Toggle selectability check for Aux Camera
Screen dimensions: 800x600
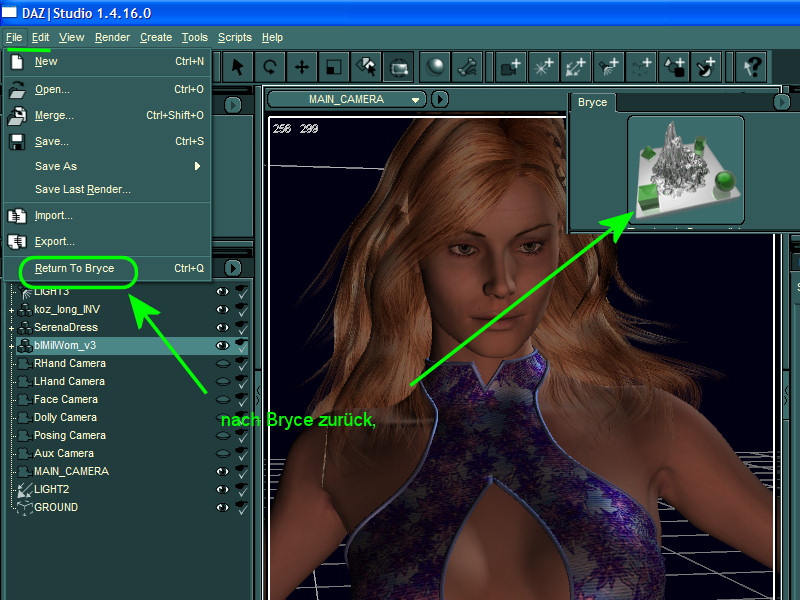[x=241, y=453]
